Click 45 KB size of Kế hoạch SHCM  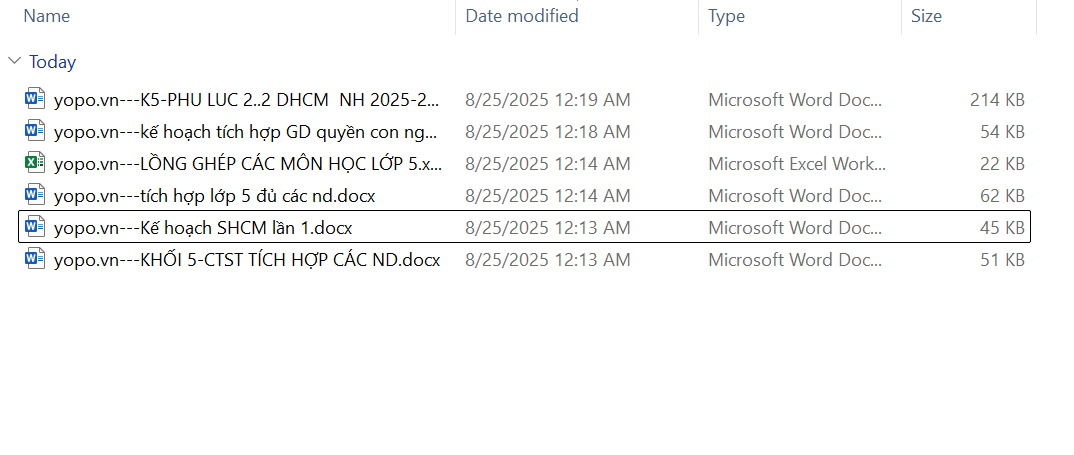[1002, 228]
